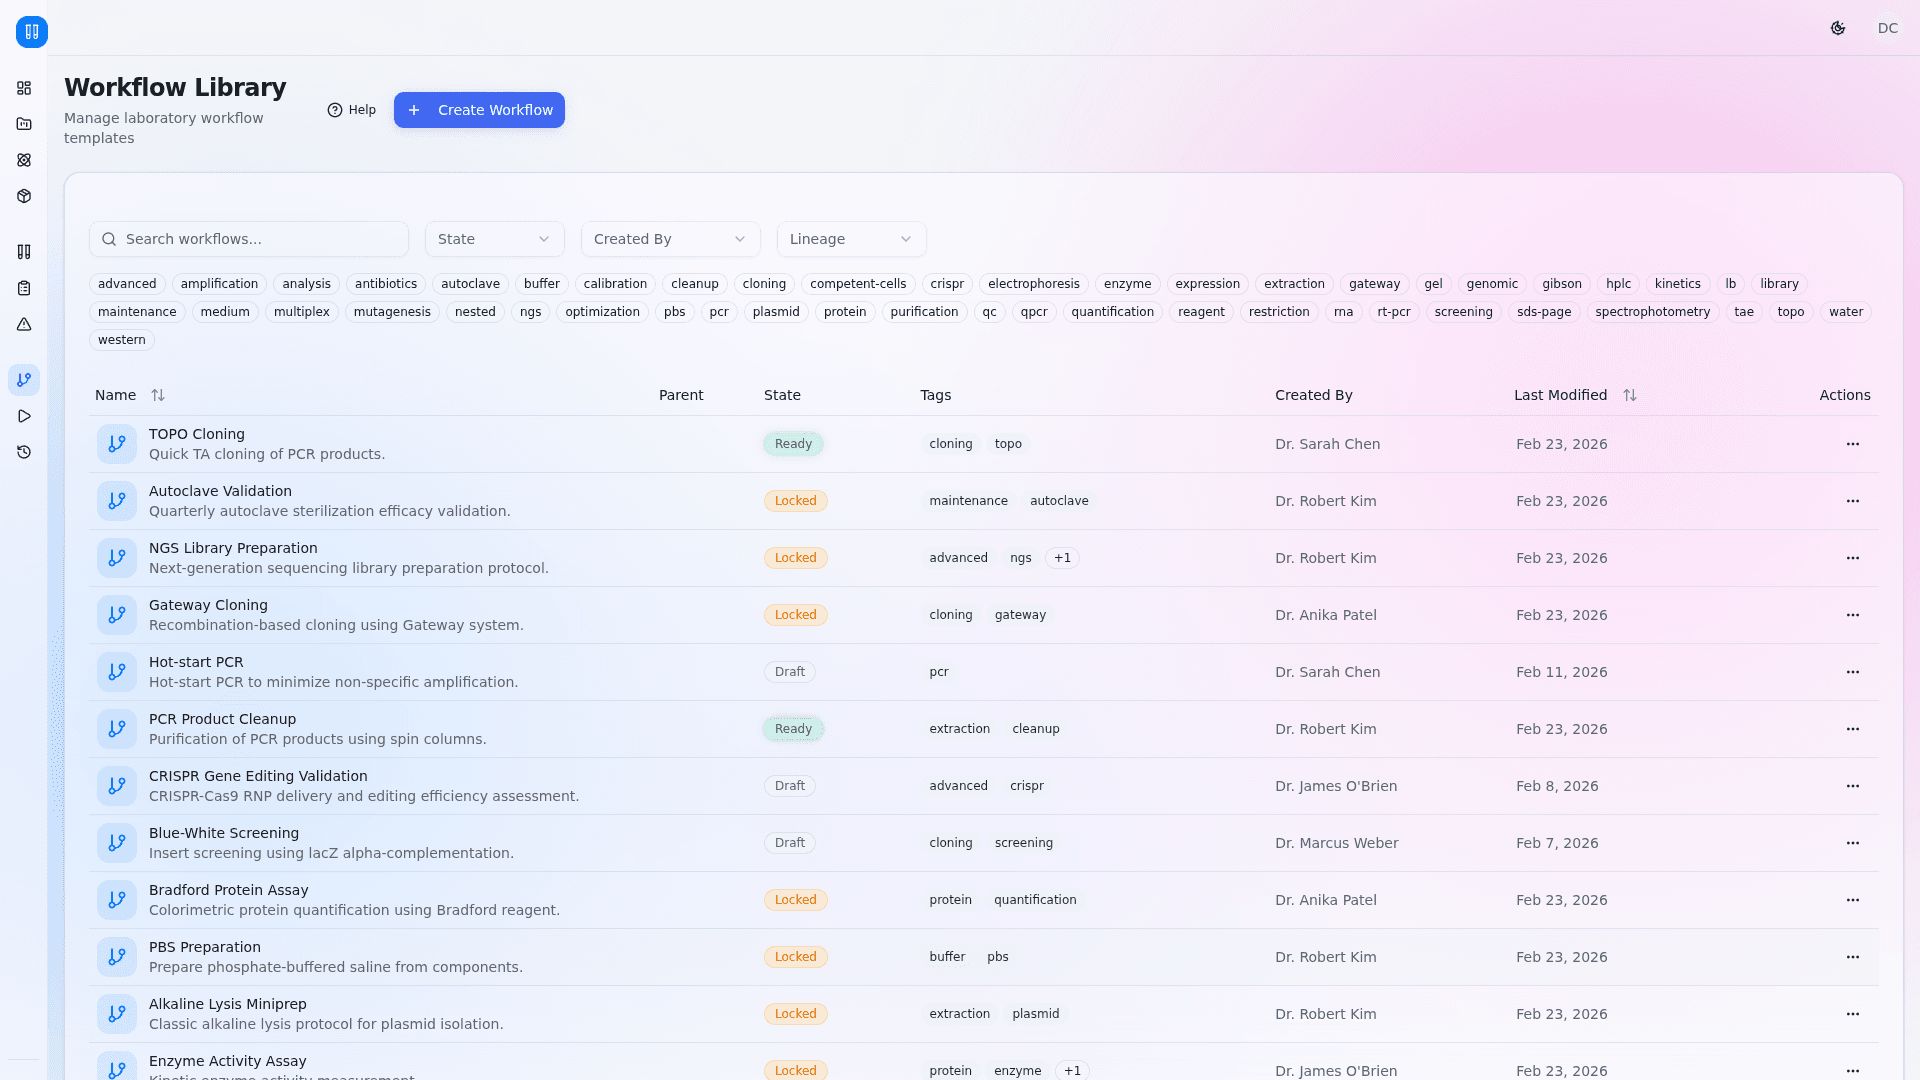Open the clipboard protocols icon in sidebar
Screen dimensions: 1920x1080
coord(24,288)
